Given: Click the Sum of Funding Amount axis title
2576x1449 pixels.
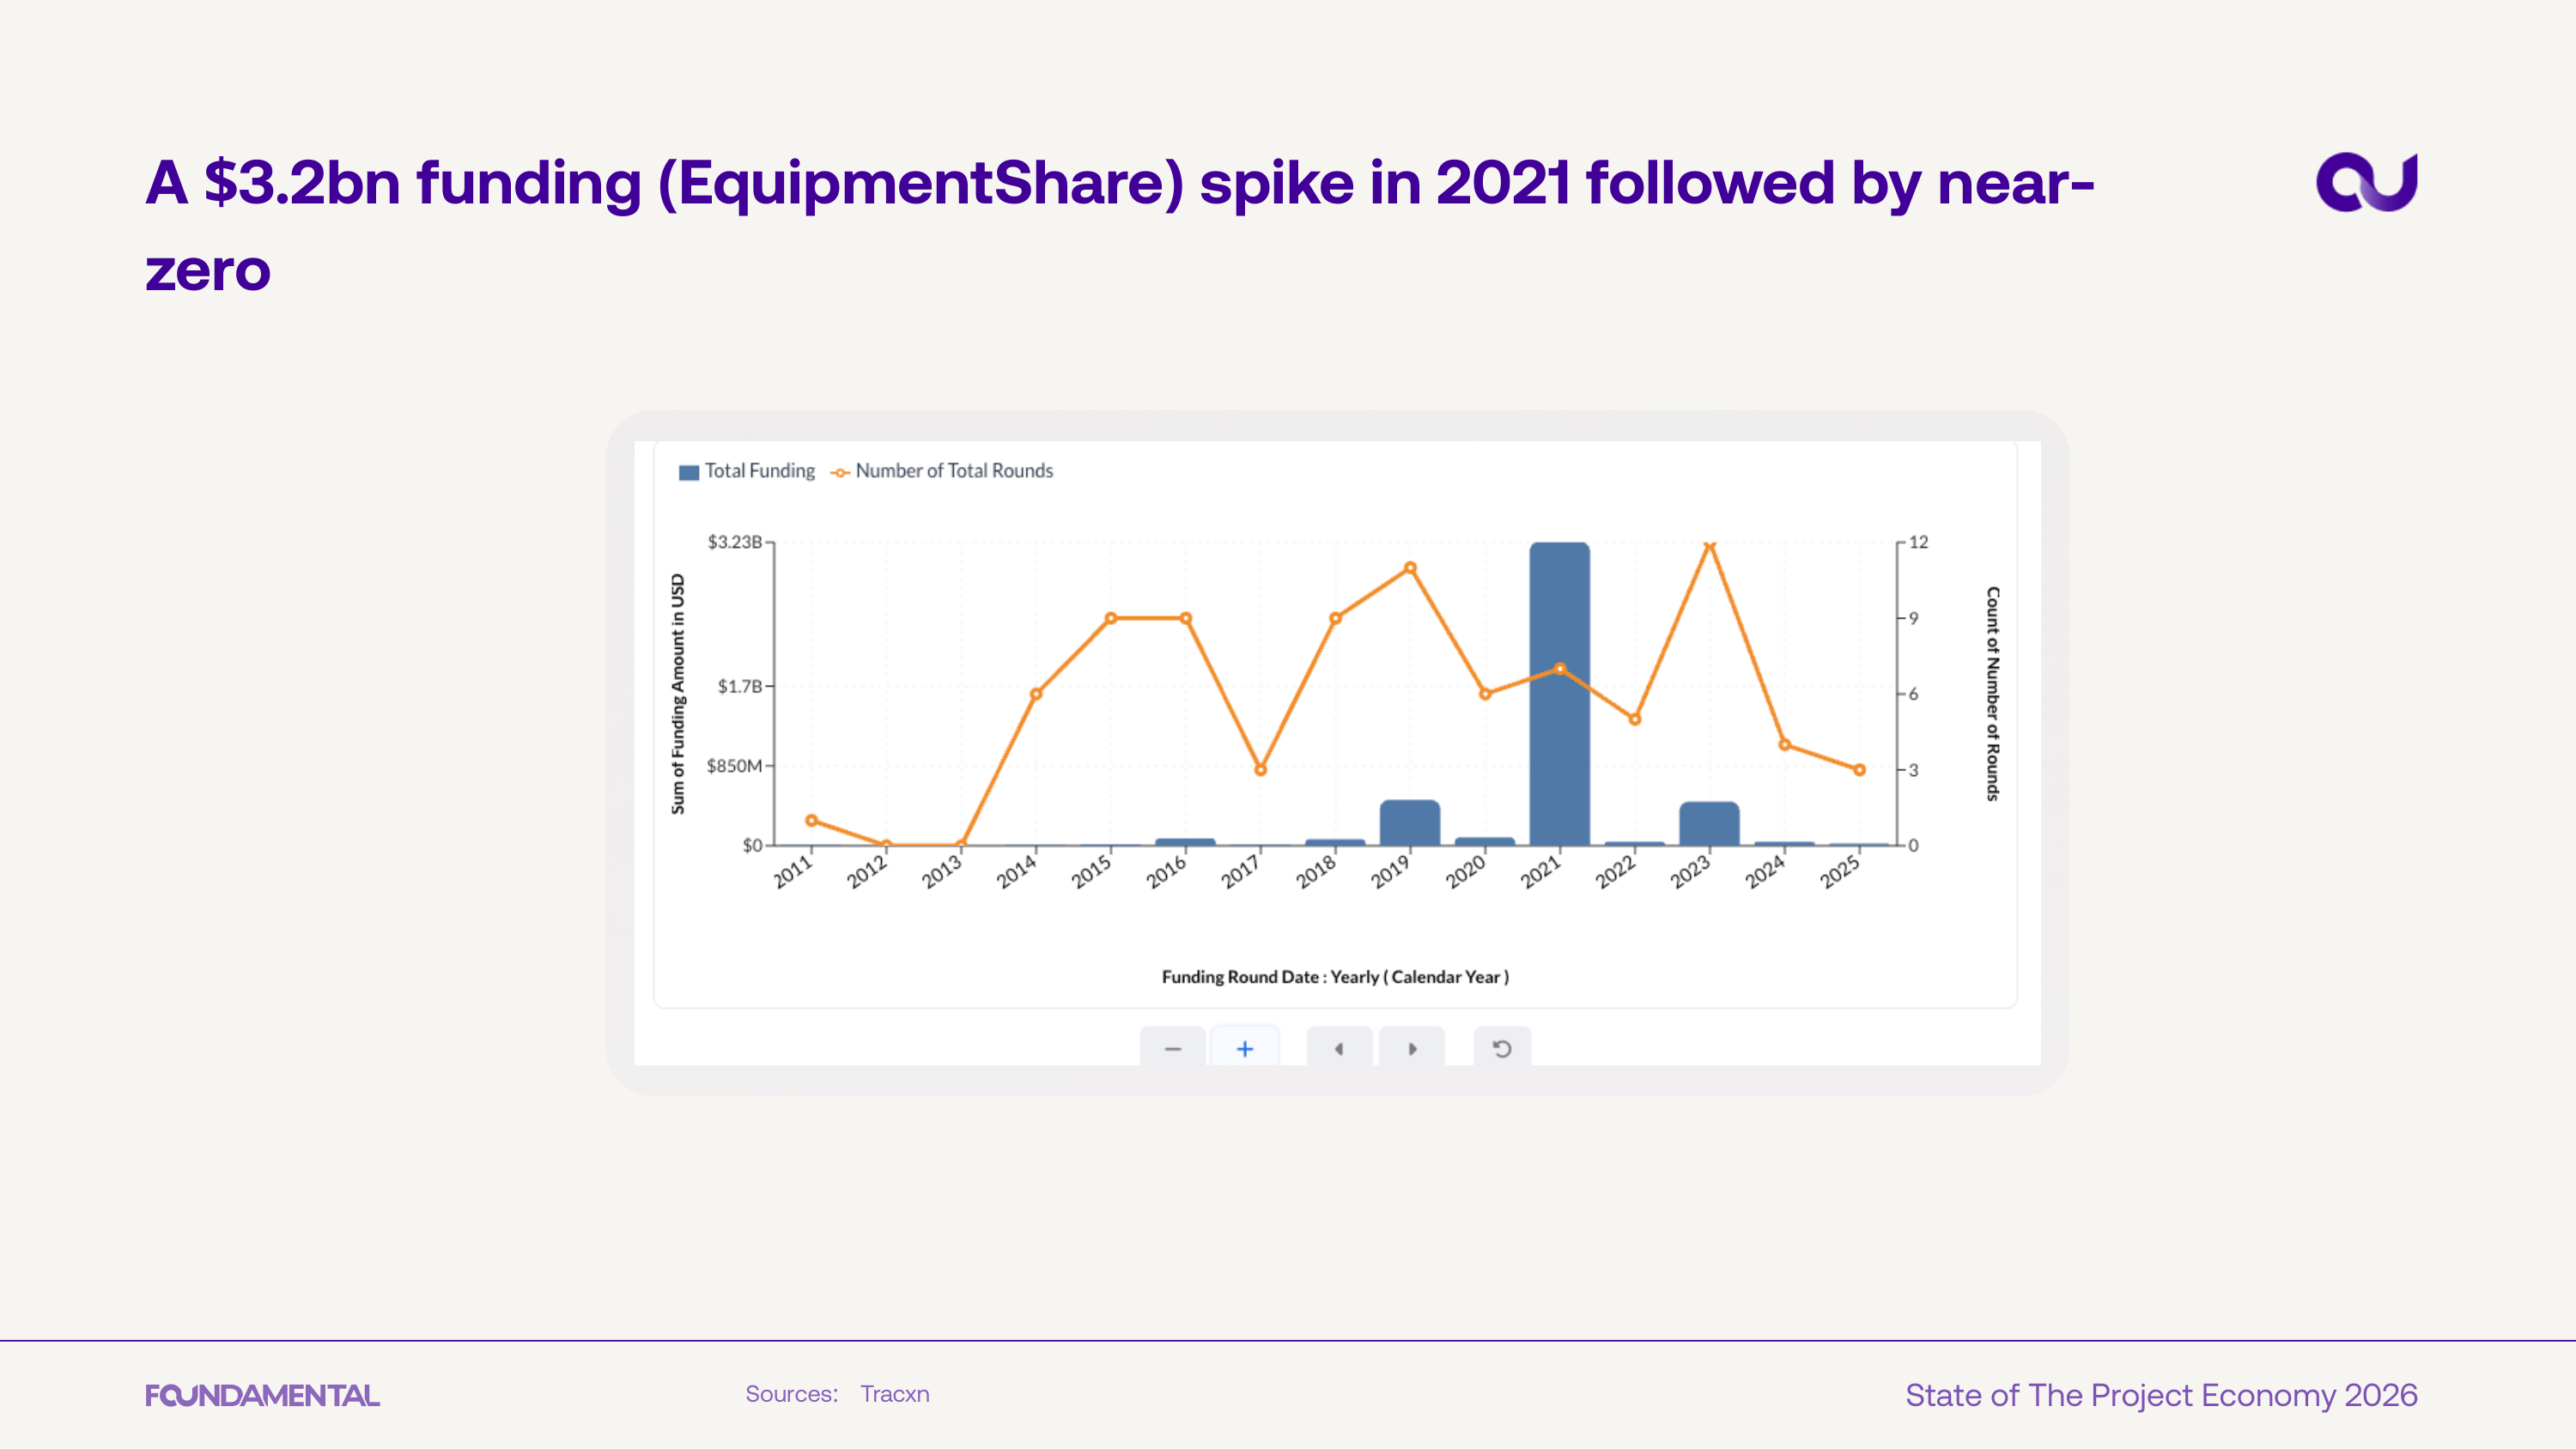Looking at the screenshot, I should coord(678,694).
